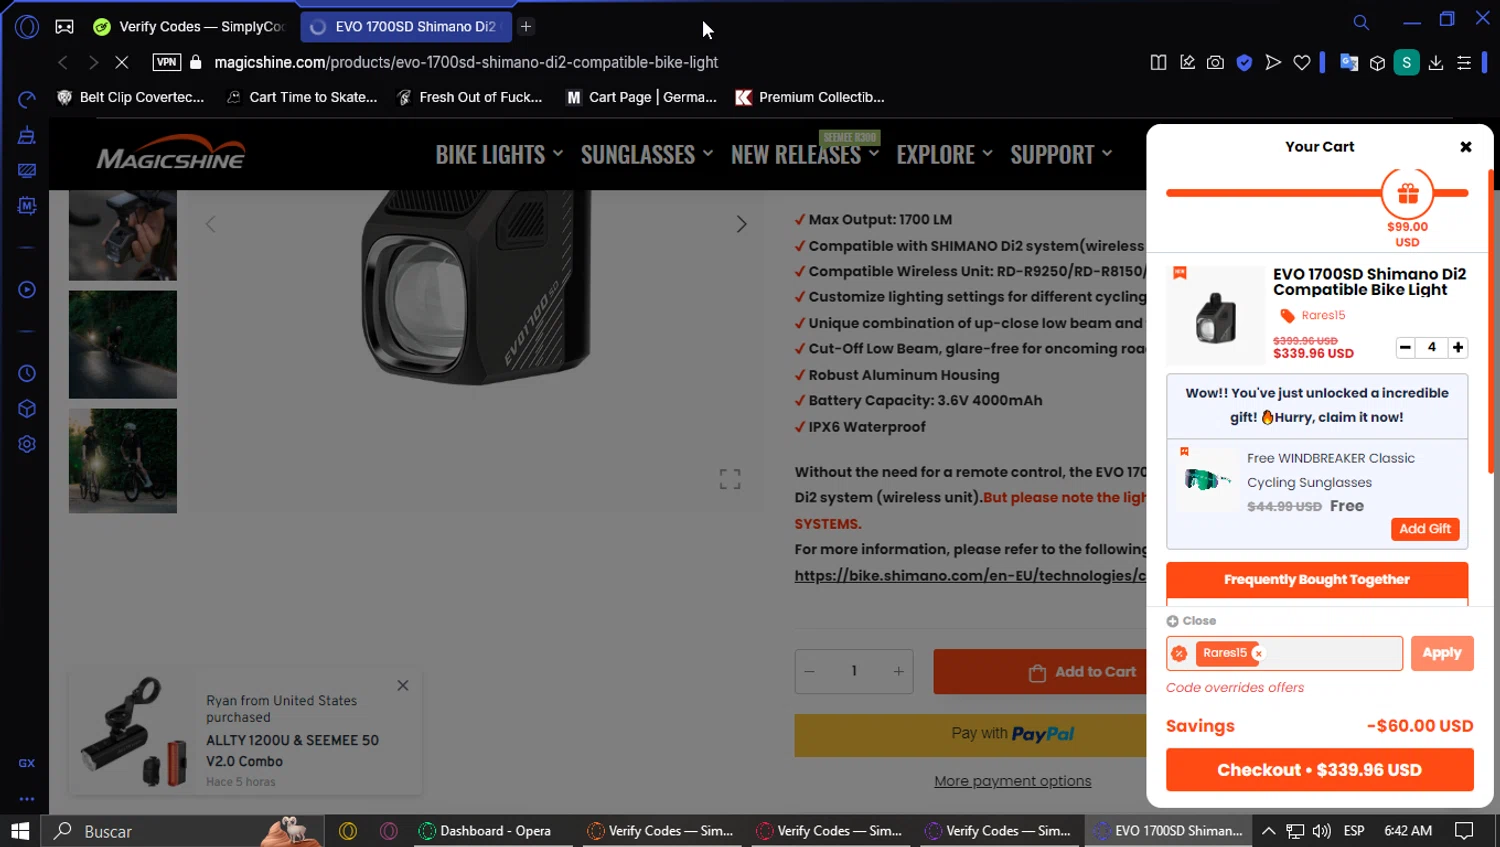Expand the BIKE LIGHTS menu

(x=499, y=154)
